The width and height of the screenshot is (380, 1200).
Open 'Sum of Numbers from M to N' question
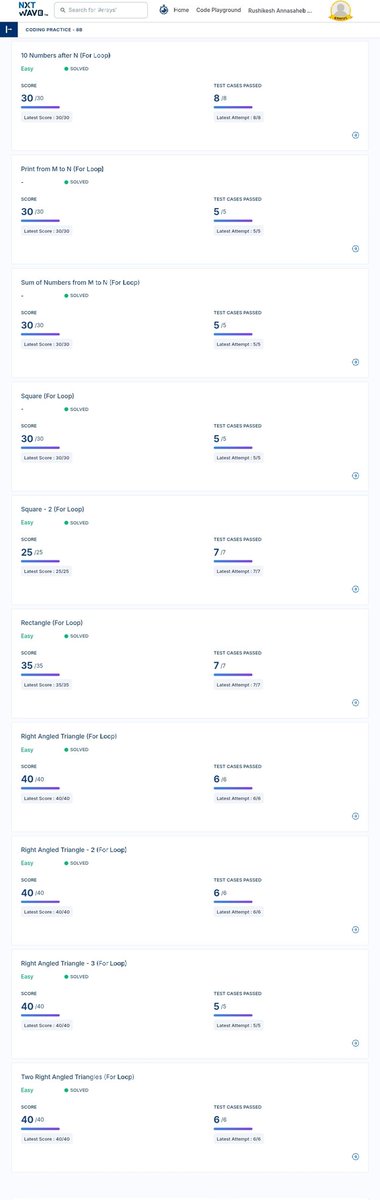(80, 282)
